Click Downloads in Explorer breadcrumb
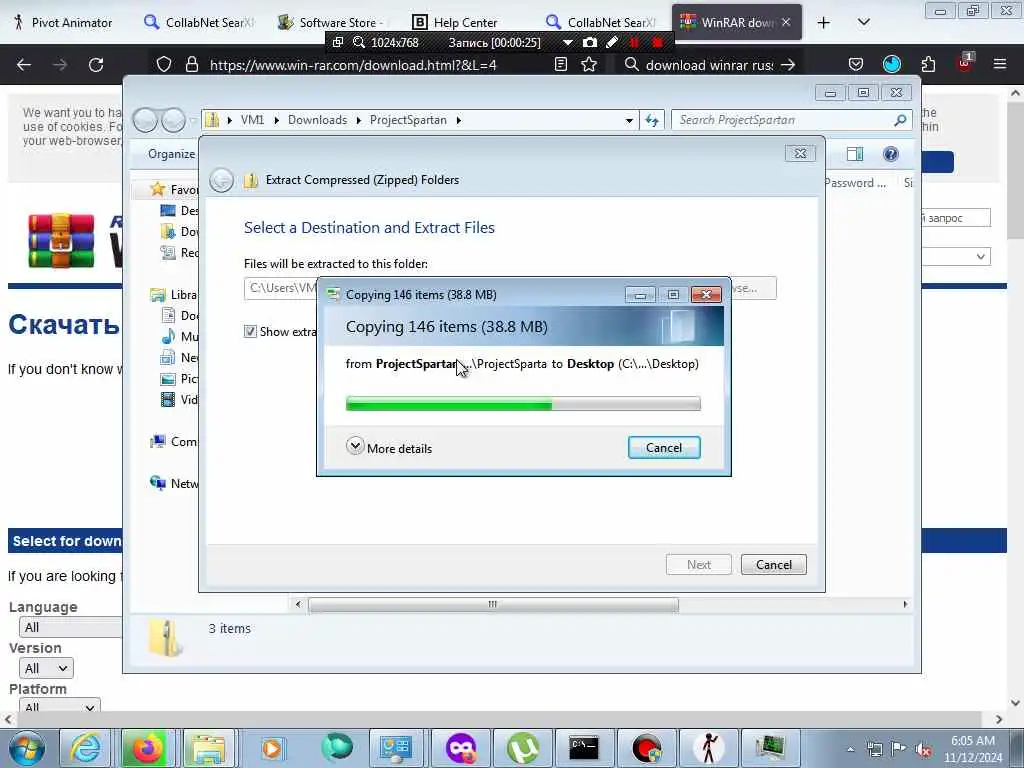 (x=317, y=120)
